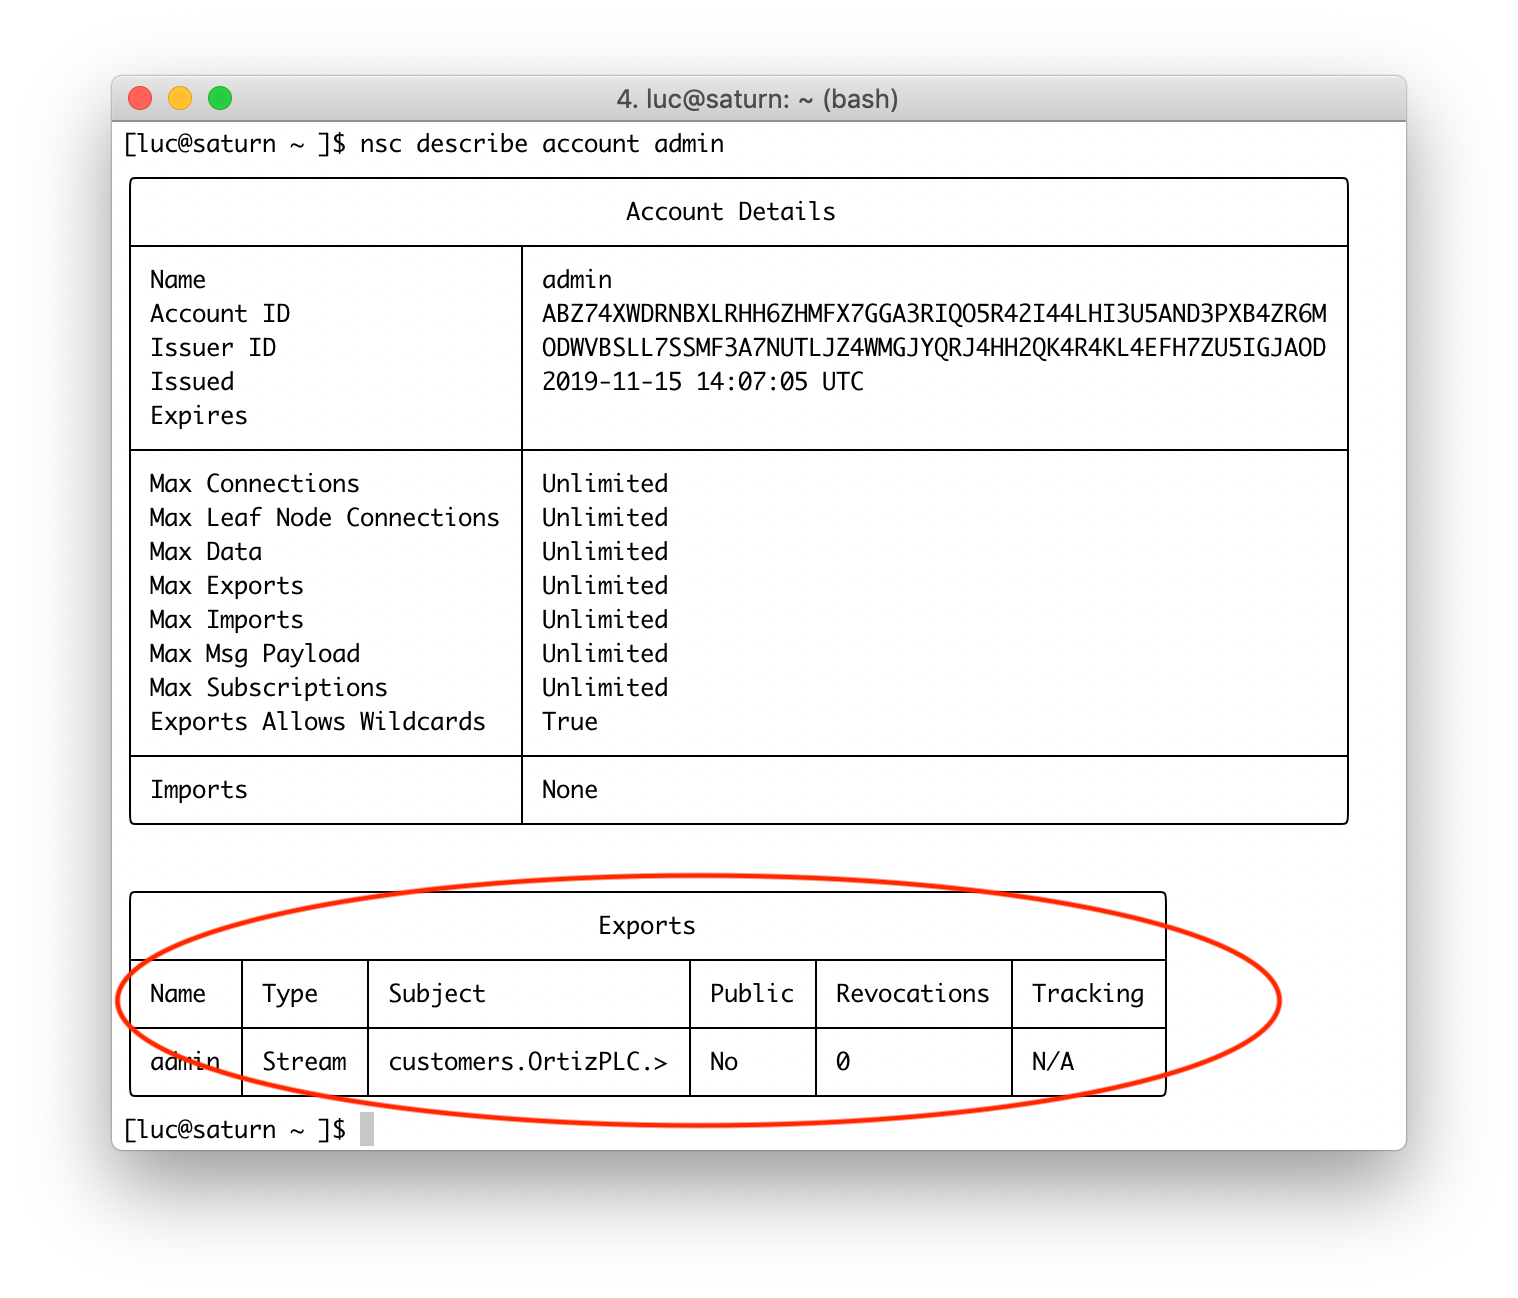
Task: Click the Account Details section title
Action: pyautogui.click(x=731, y=211)
